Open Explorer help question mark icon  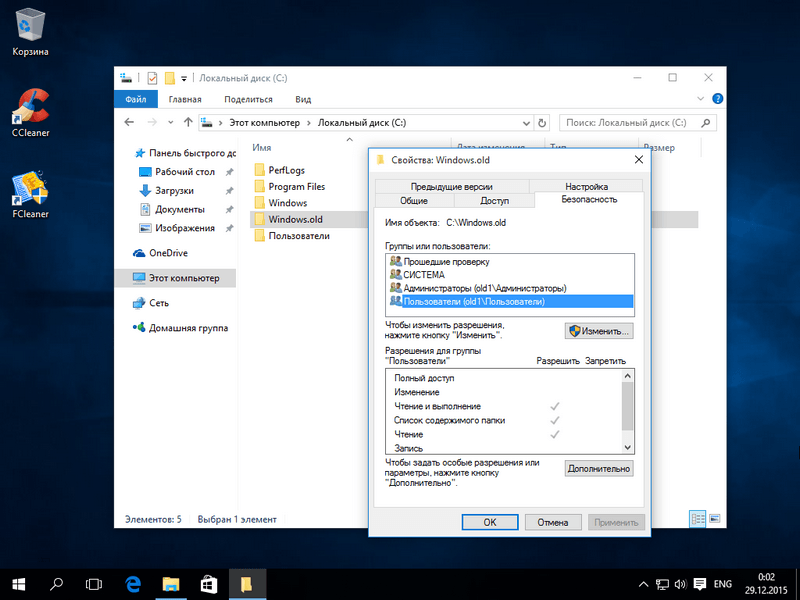pos(717,99)
